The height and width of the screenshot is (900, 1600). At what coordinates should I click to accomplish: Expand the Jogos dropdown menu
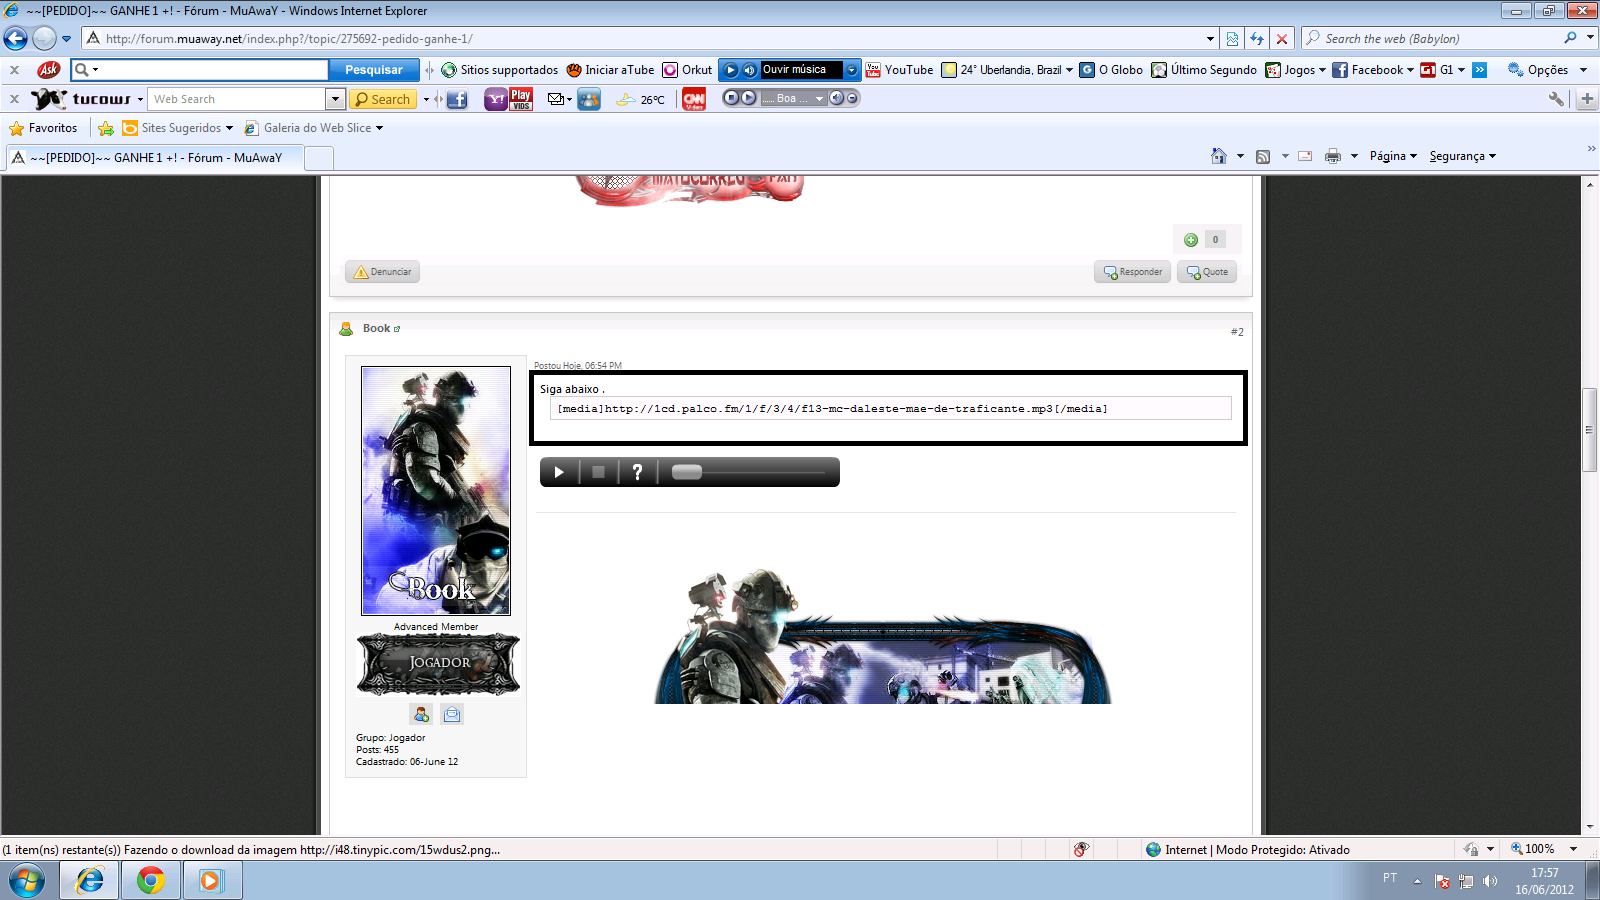(x=1322, y=70)
